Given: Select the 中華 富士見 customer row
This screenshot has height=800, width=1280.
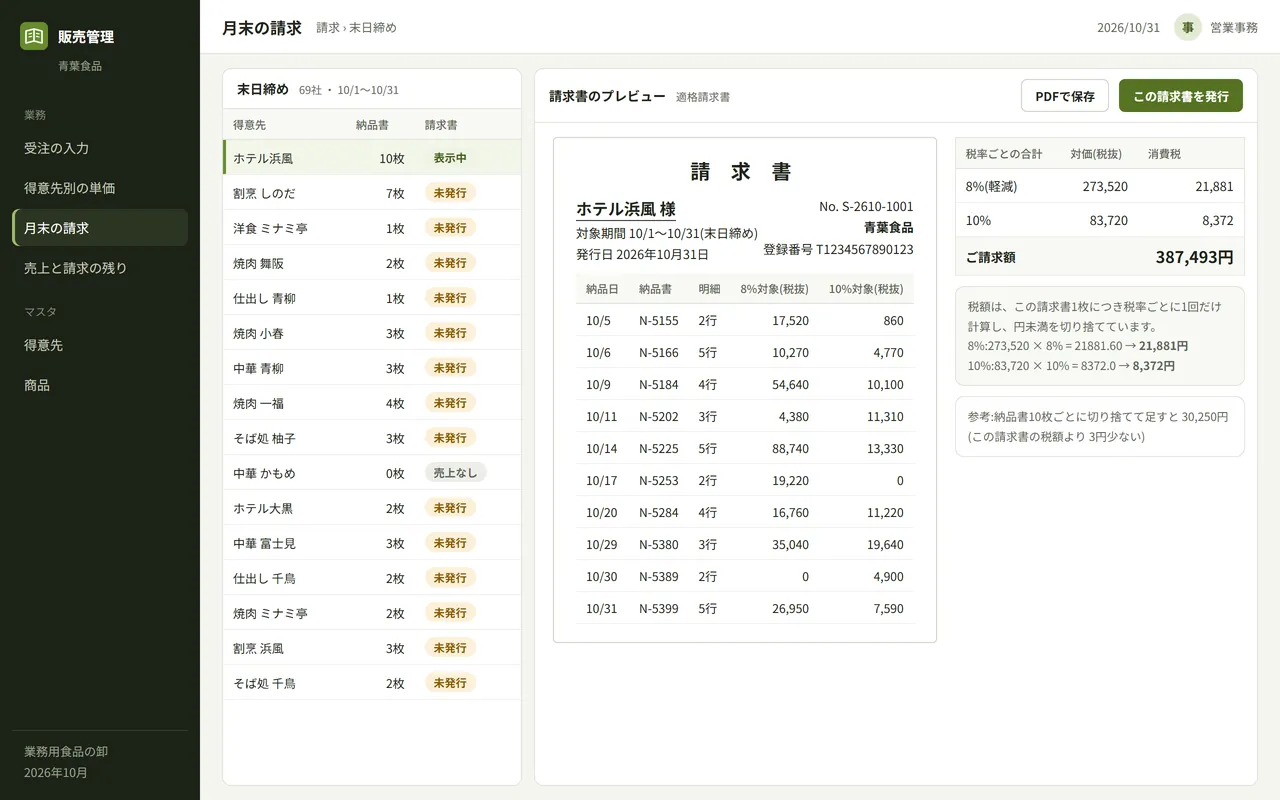Looking at the screenshot, I should (x=372, y=543).
